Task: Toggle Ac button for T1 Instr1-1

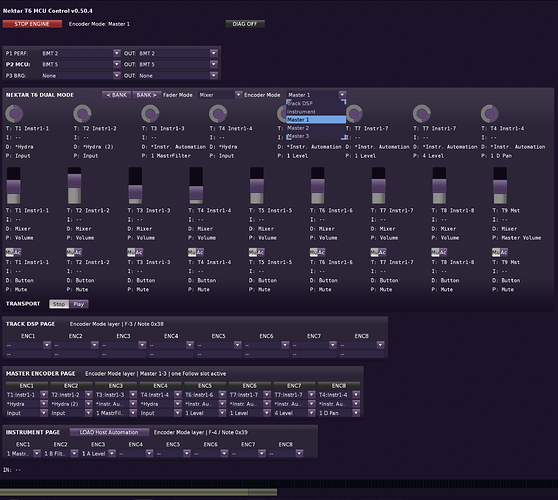Action: point(17,252)
